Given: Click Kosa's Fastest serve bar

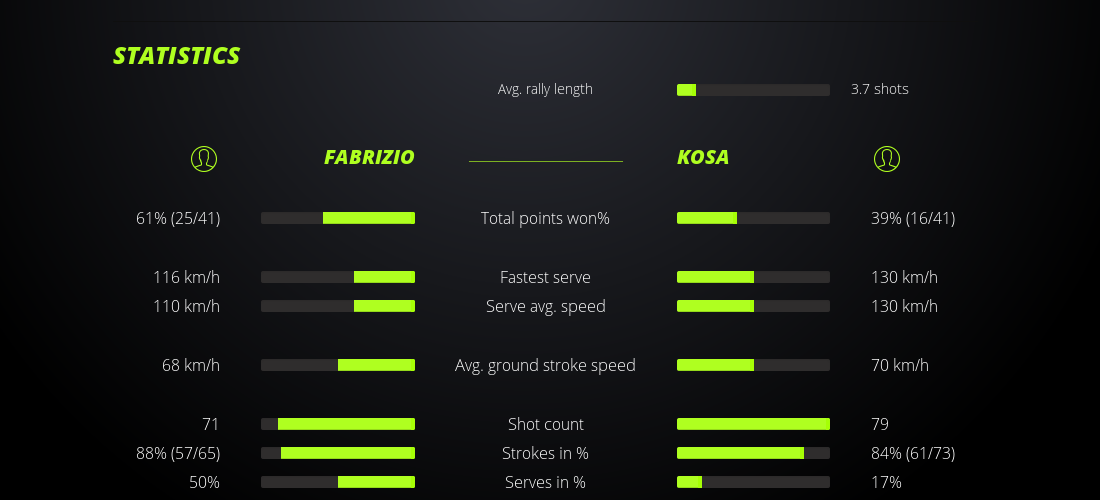Looking at the screenshot, I should click(753, 277).
